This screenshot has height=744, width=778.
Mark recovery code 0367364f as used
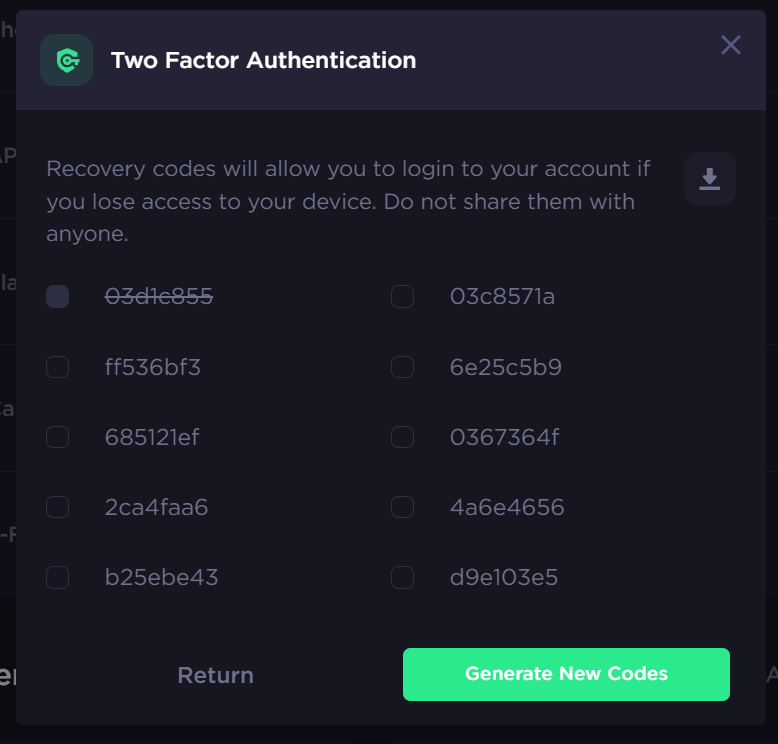[402, 437]
